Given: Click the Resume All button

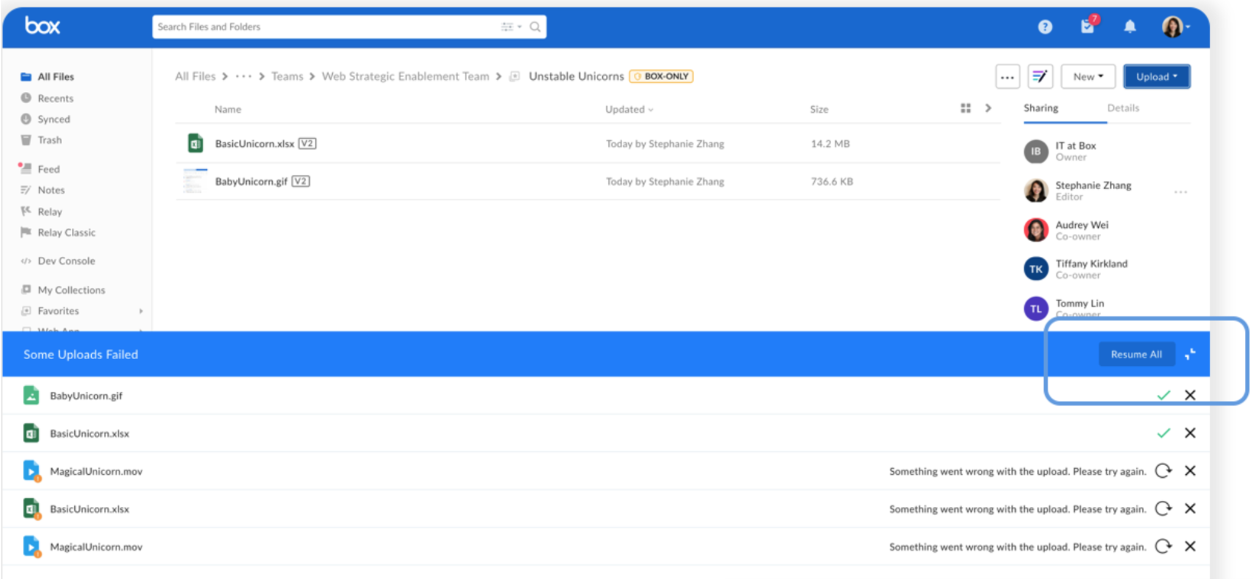Looking at the screenshot, I should pos(1136,354).
